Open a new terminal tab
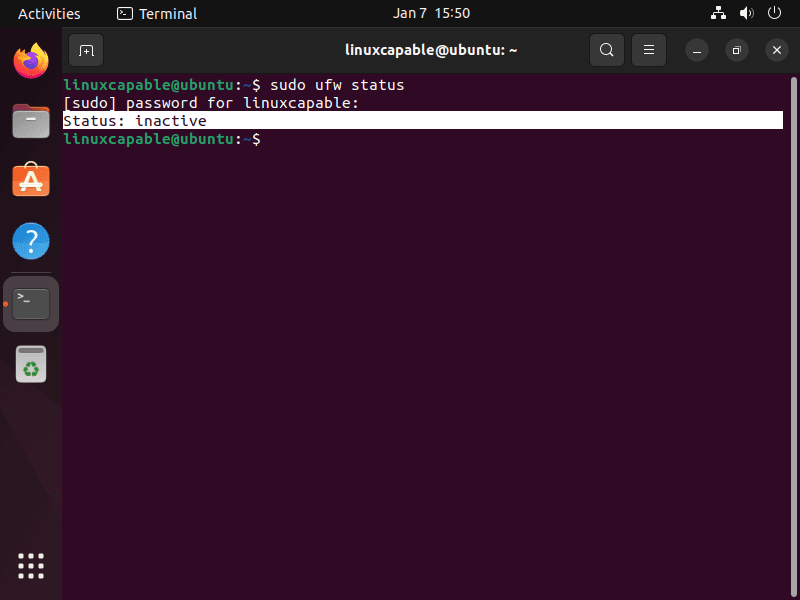The image size is (800, 600). tap(85, 49)
